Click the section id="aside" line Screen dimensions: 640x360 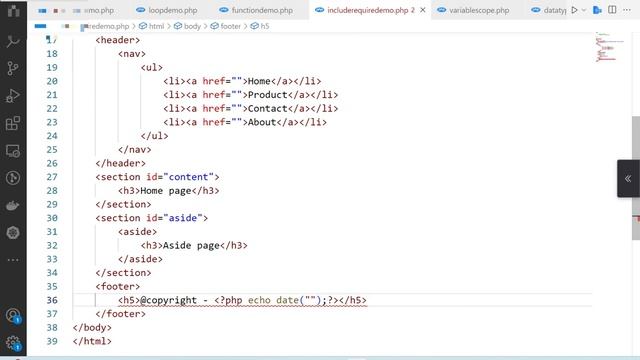(152, 218)
